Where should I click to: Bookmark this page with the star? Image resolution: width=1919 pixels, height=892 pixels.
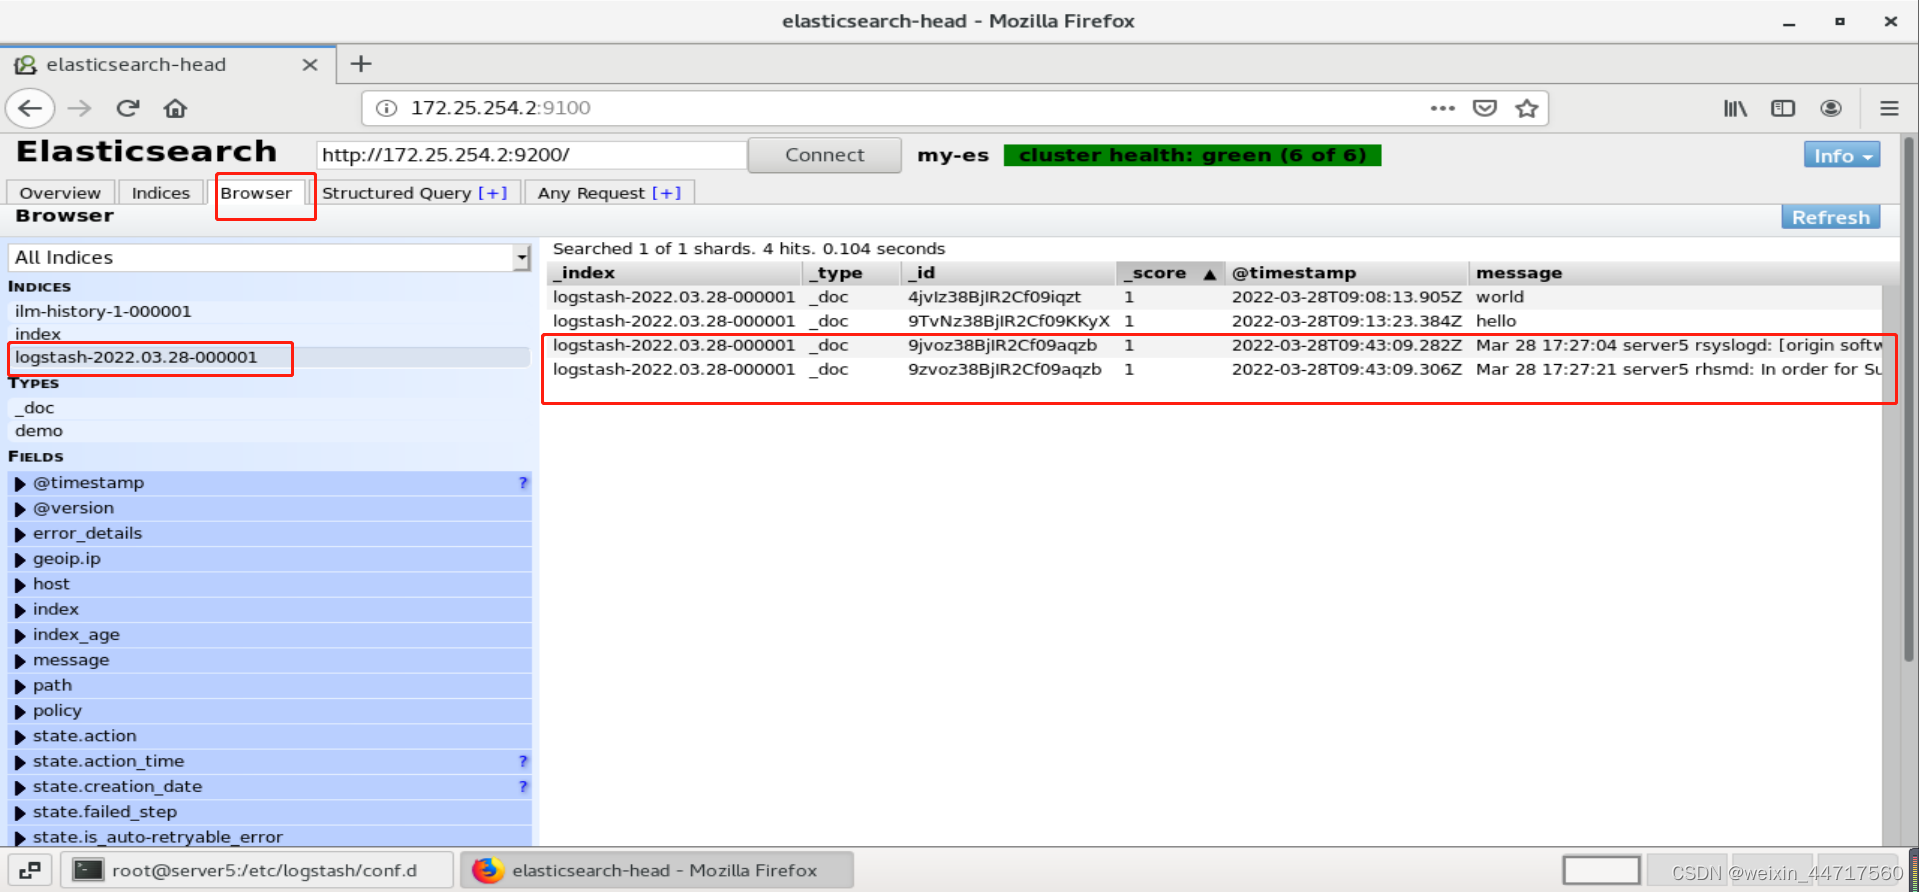tap(1526, 108)
